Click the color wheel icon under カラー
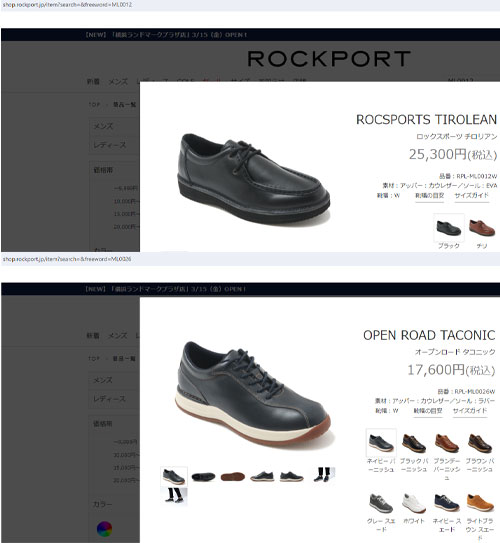Screen dimensions: 500x543 [104, 529]
